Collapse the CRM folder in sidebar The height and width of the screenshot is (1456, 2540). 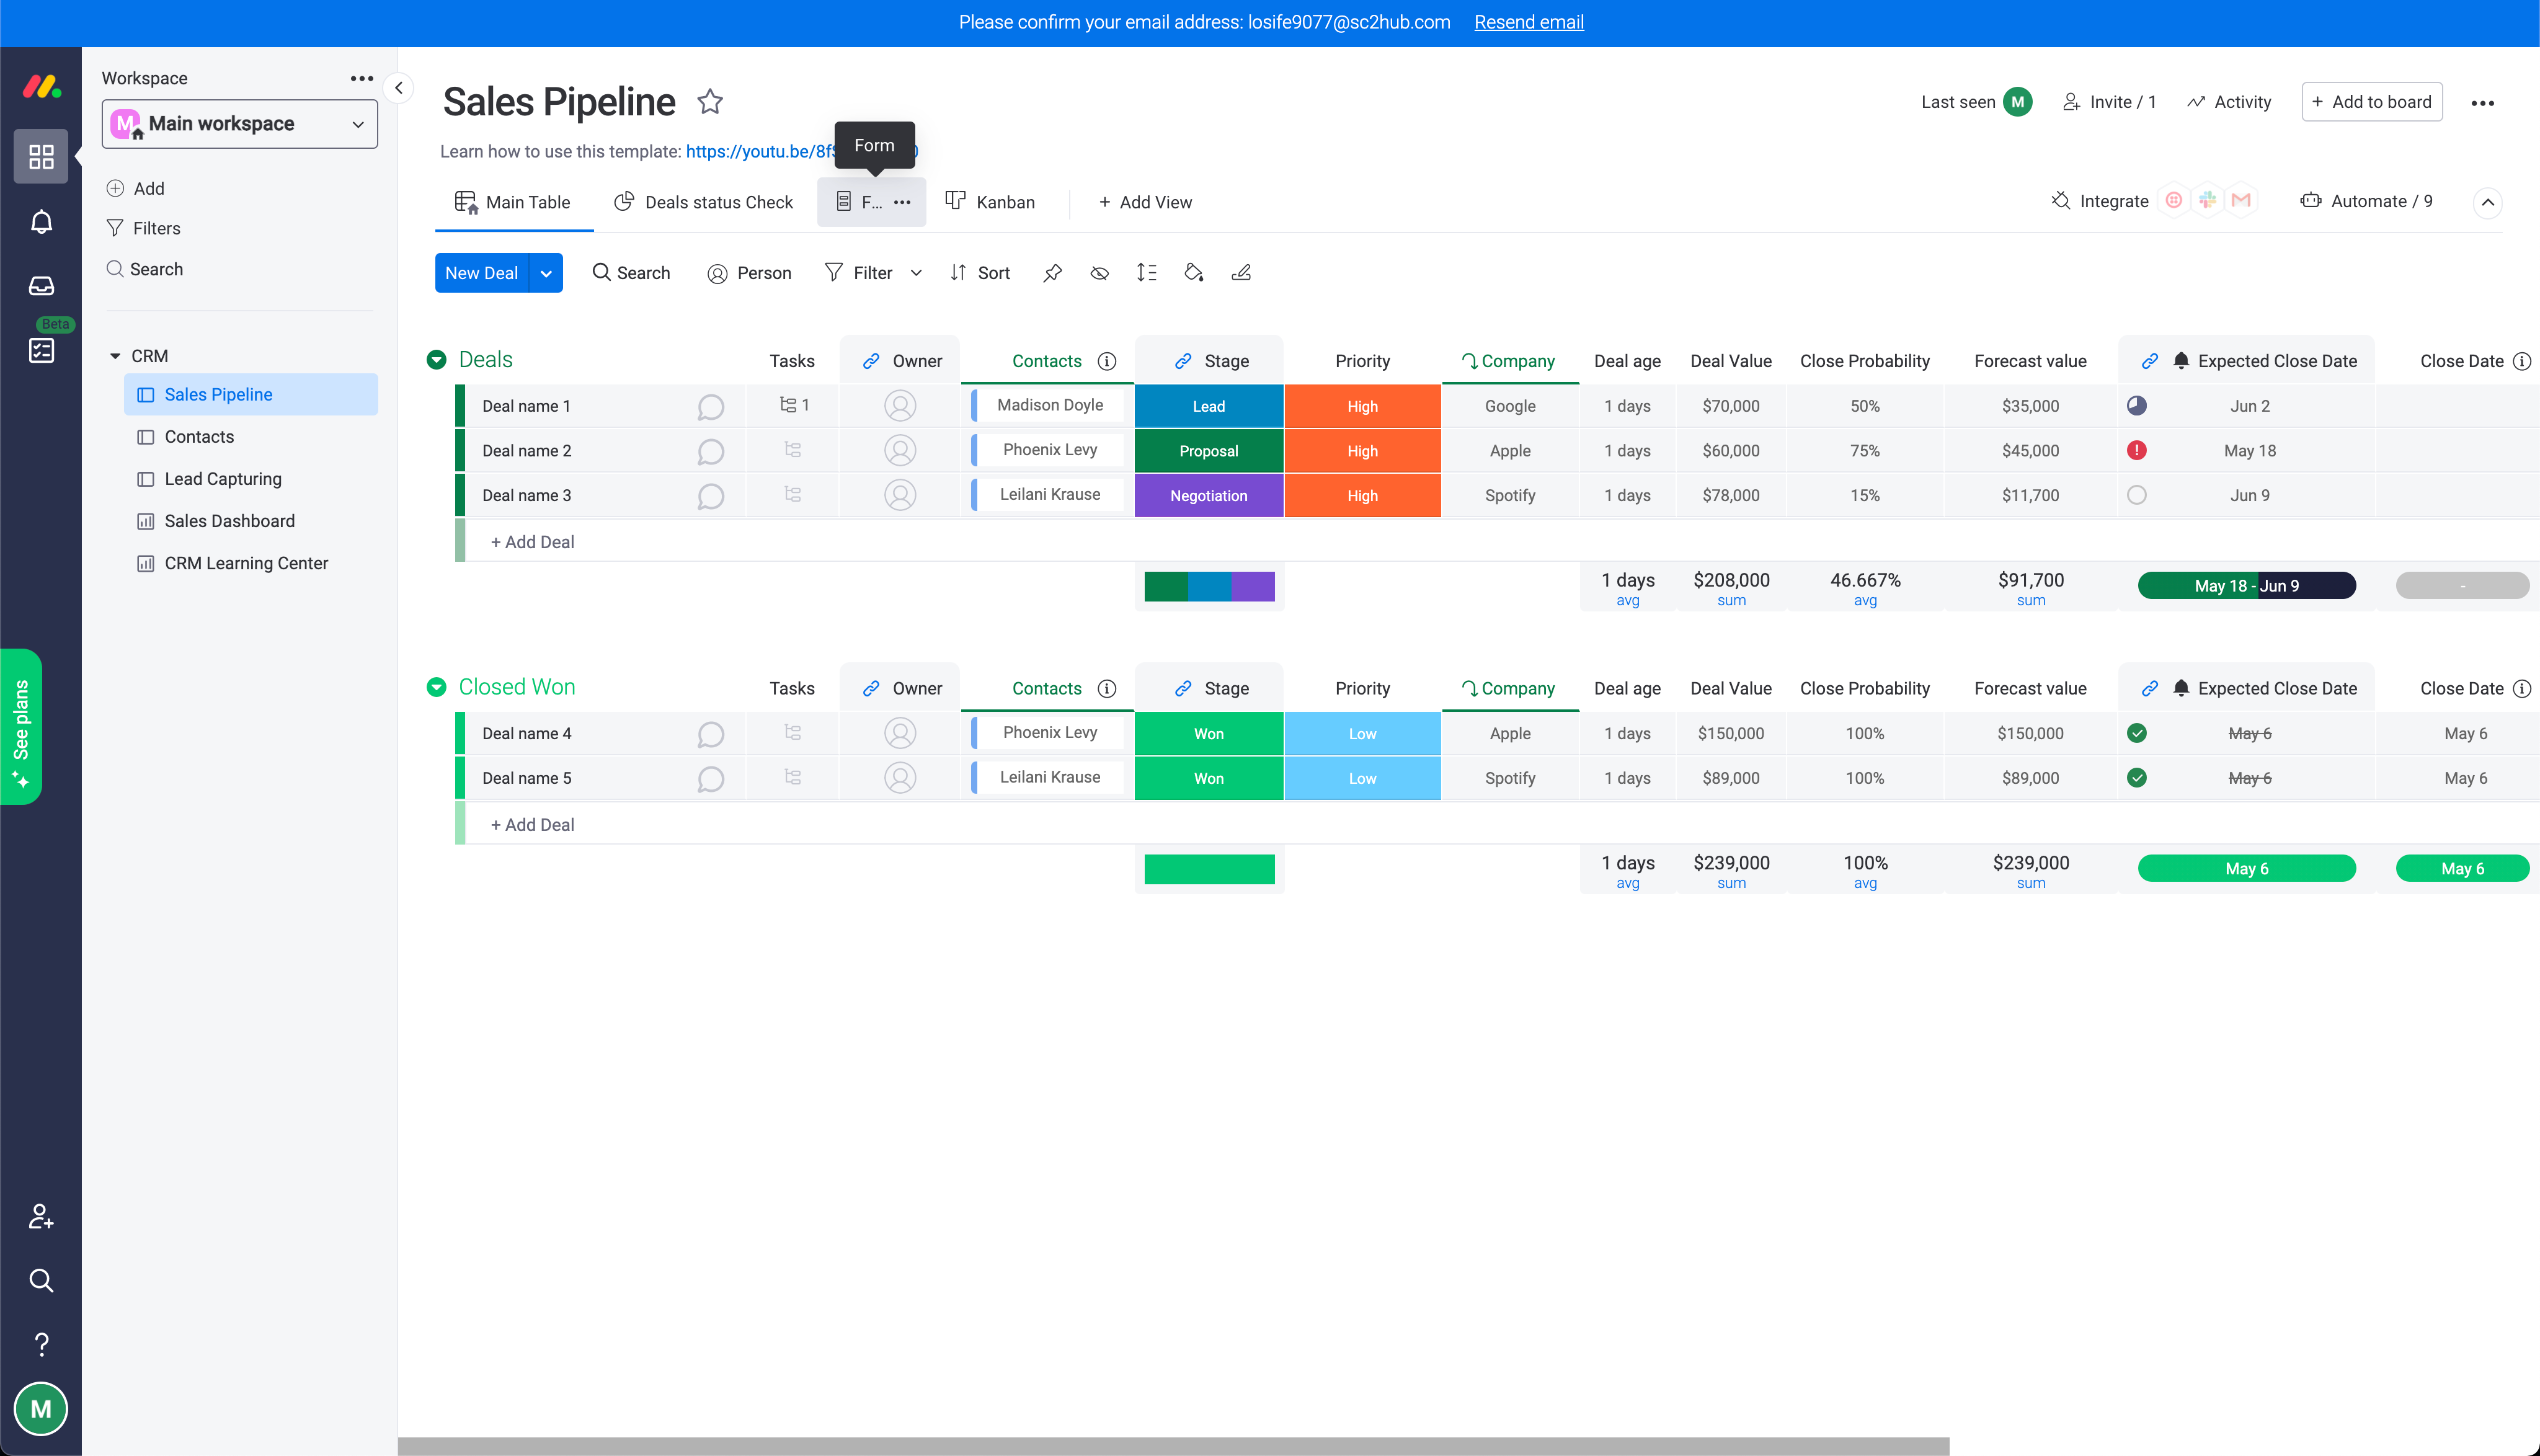tap(115, 356)
